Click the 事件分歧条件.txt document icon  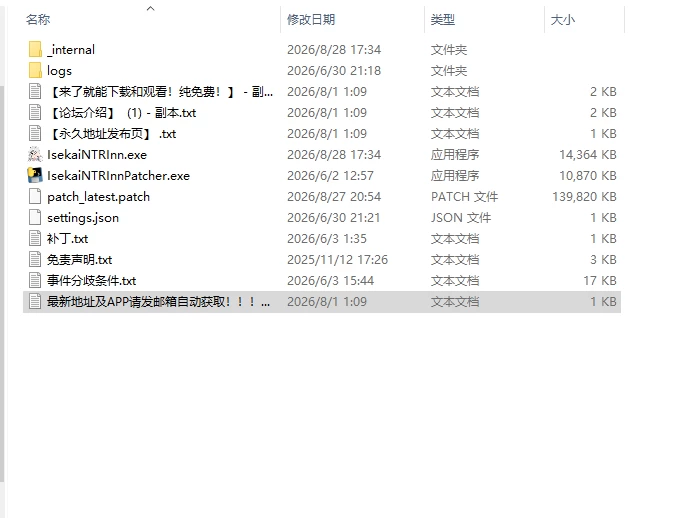[x=35, y=281]
